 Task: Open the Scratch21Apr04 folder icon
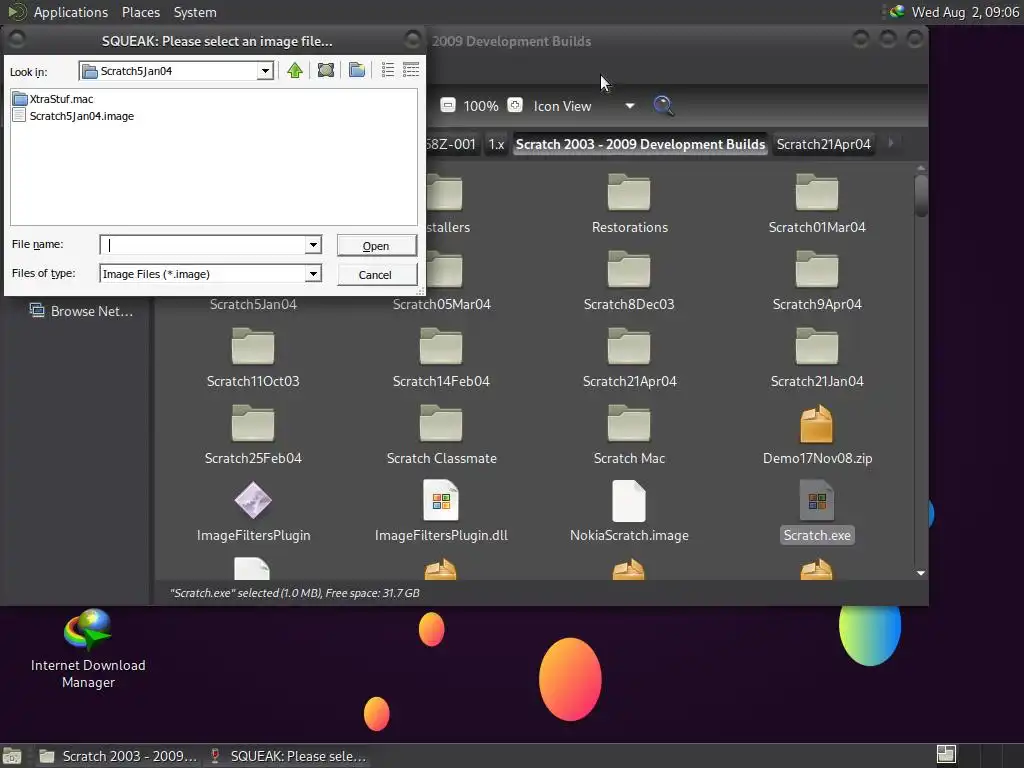[629, 347]
